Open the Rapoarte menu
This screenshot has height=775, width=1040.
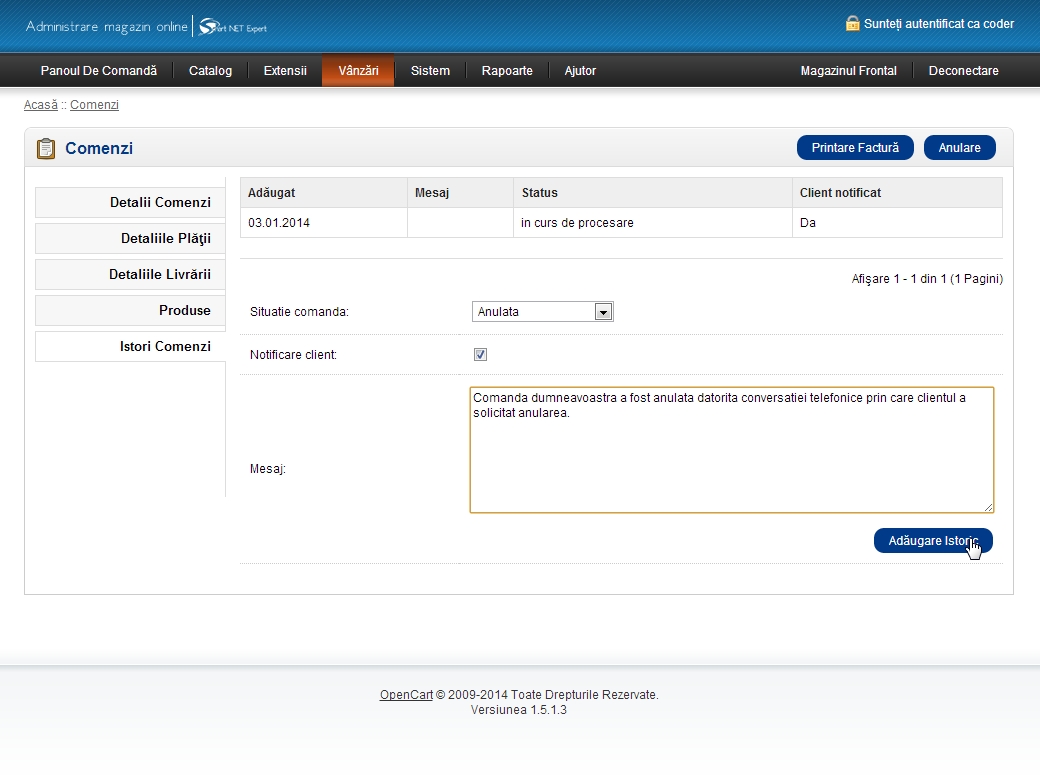(507, 71)
